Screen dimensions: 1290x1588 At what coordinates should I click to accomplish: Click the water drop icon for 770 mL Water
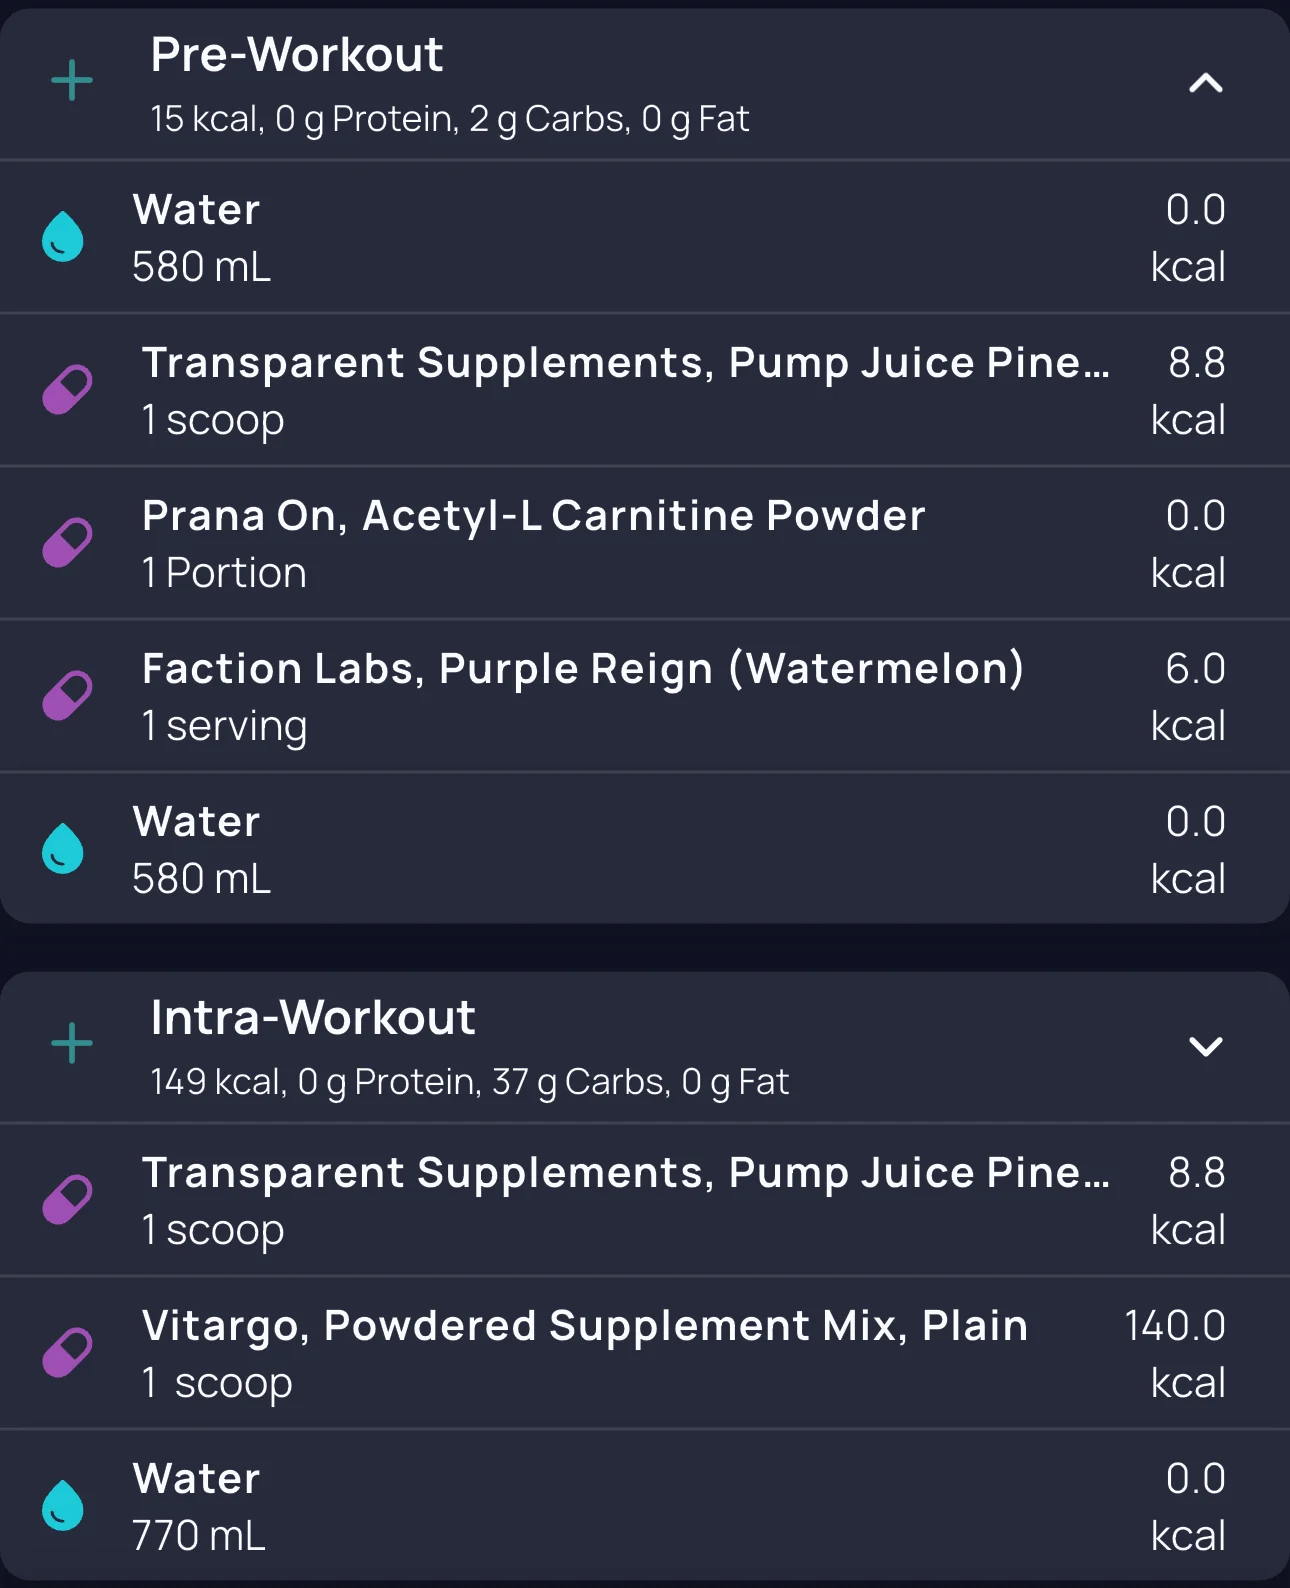tap(63, 1505)
